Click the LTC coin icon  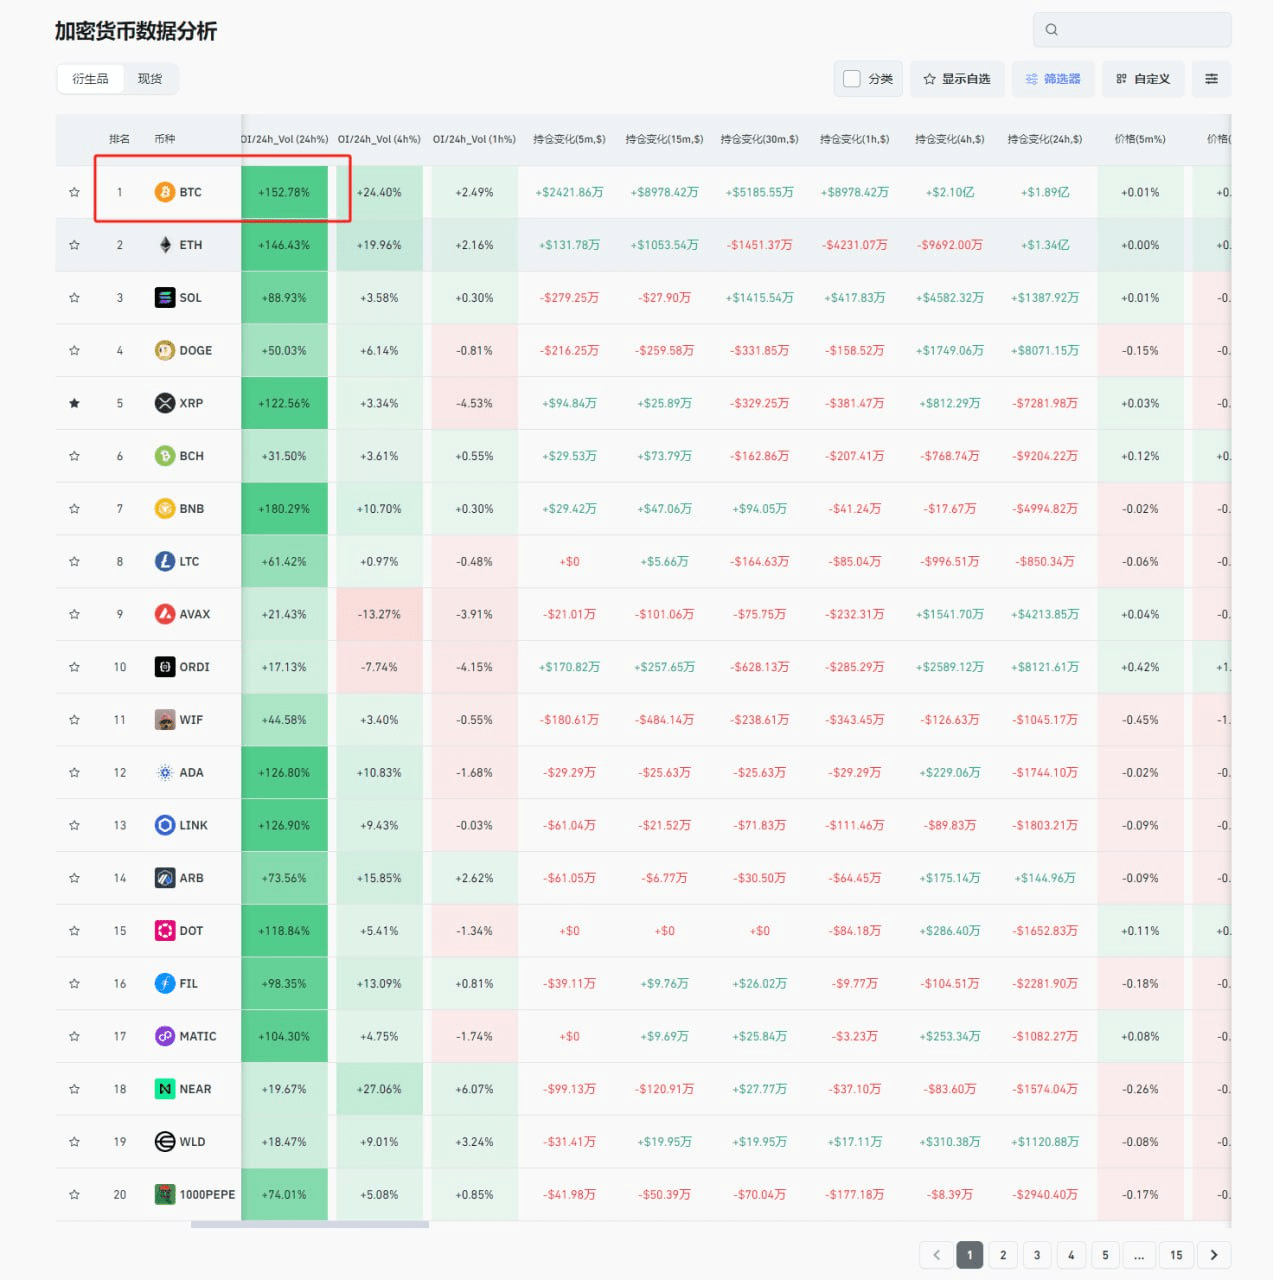(x=165, y=562)
